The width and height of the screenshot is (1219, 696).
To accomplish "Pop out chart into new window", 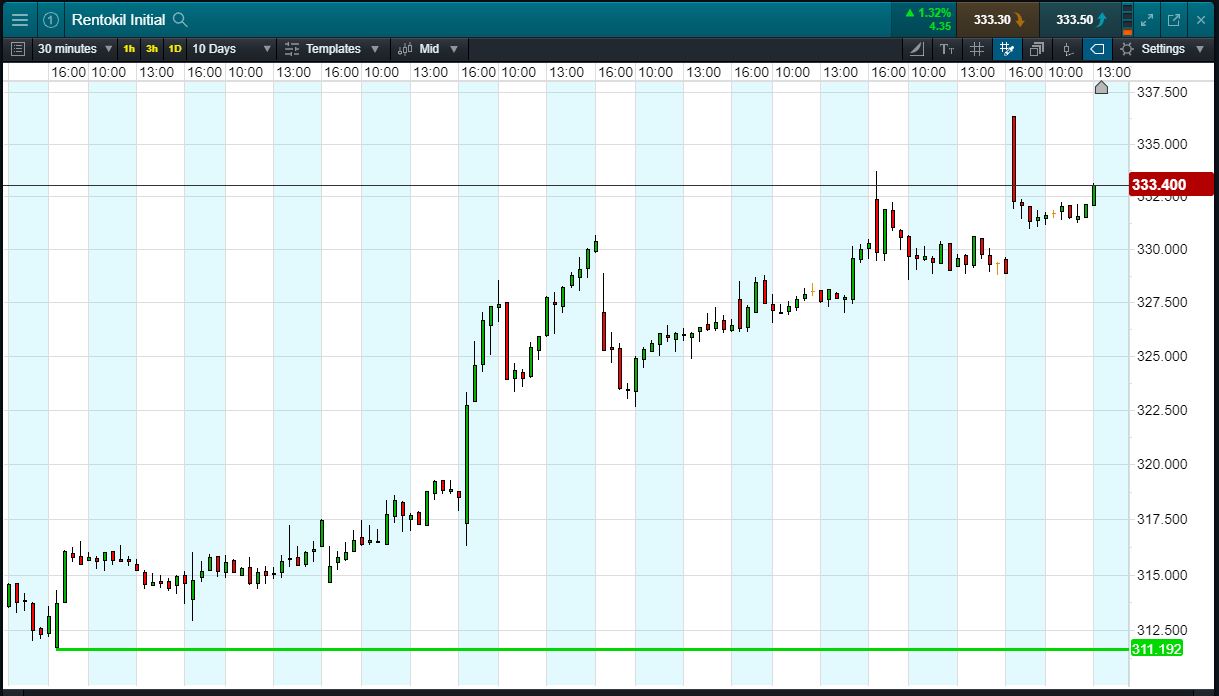I will (1174, 19).
